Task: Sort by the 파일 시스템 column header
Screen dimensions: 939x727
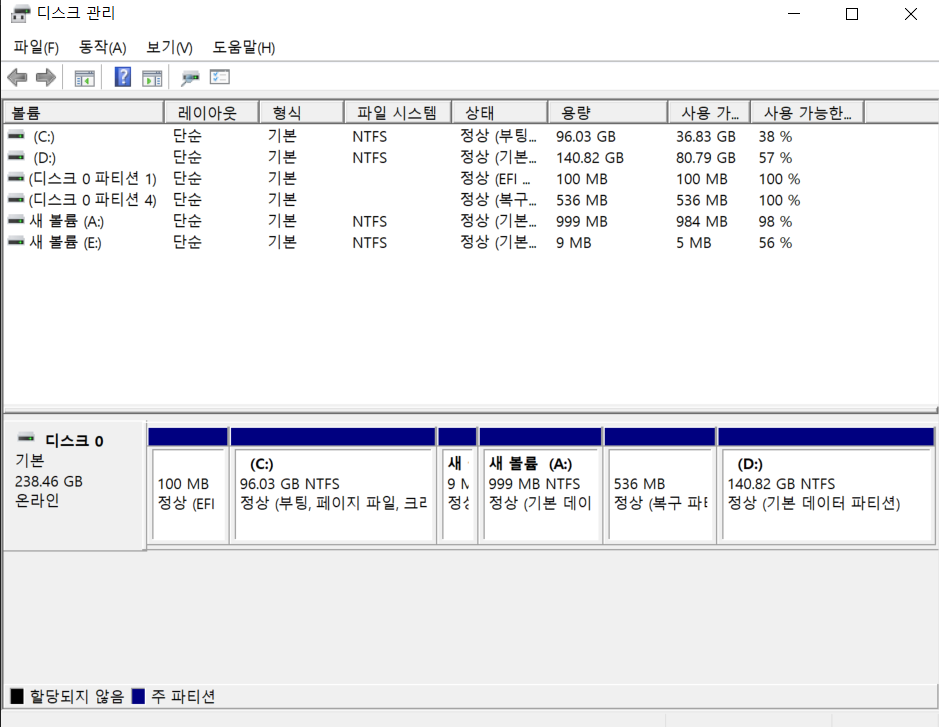Action: 398,112
